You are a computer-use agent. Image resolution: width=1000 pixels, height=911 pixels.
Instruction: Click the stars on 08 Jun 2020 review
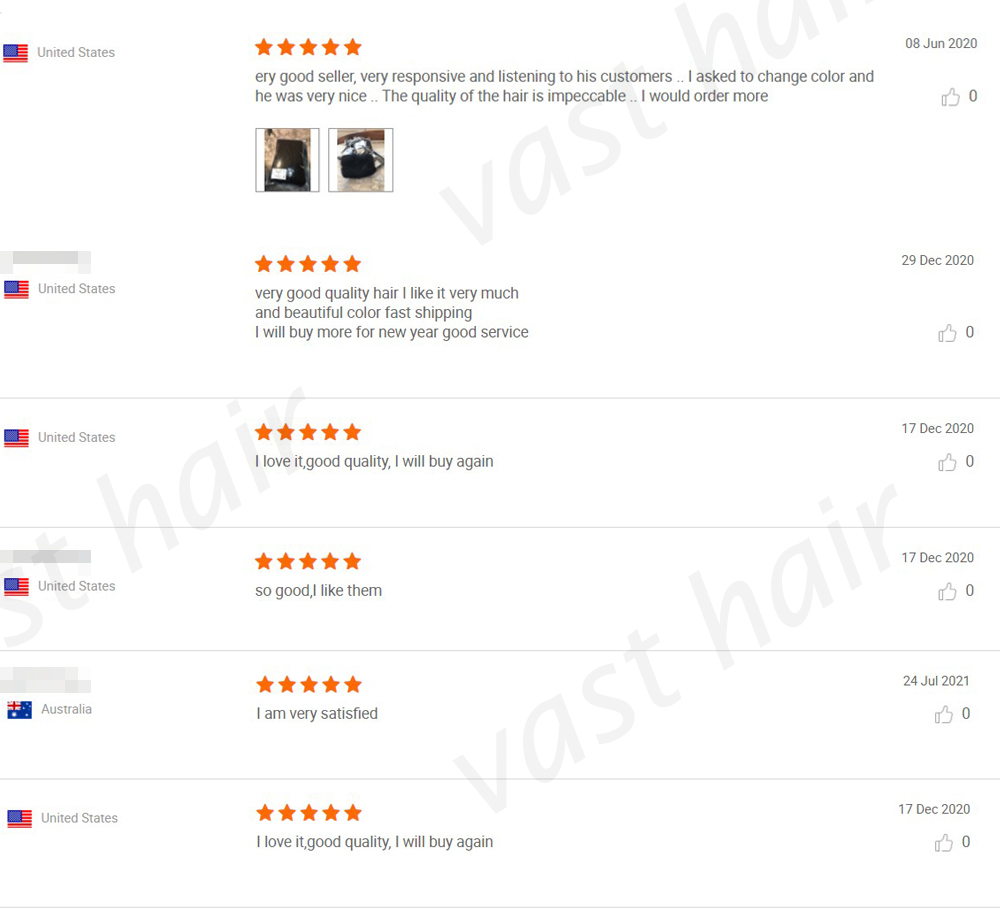tap(308, 47)
